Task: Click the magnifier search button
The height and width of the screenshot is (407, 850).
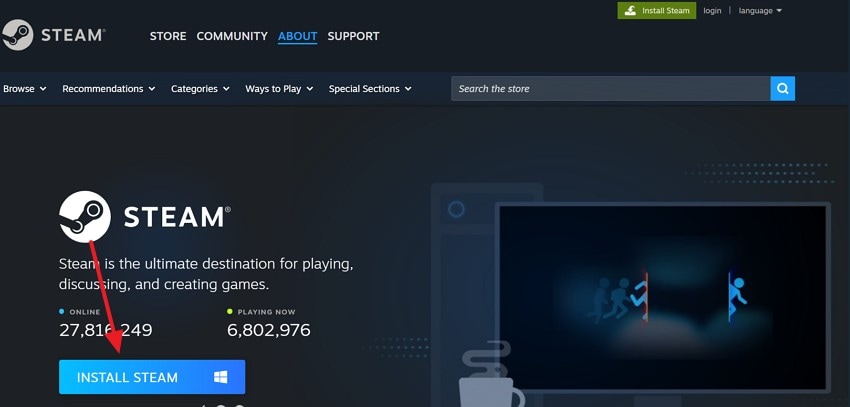Action: click(x=782, y=88)
